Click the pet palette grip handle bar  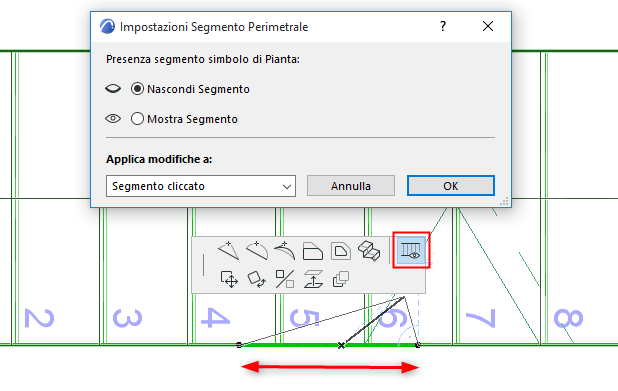tap(203, 265)
